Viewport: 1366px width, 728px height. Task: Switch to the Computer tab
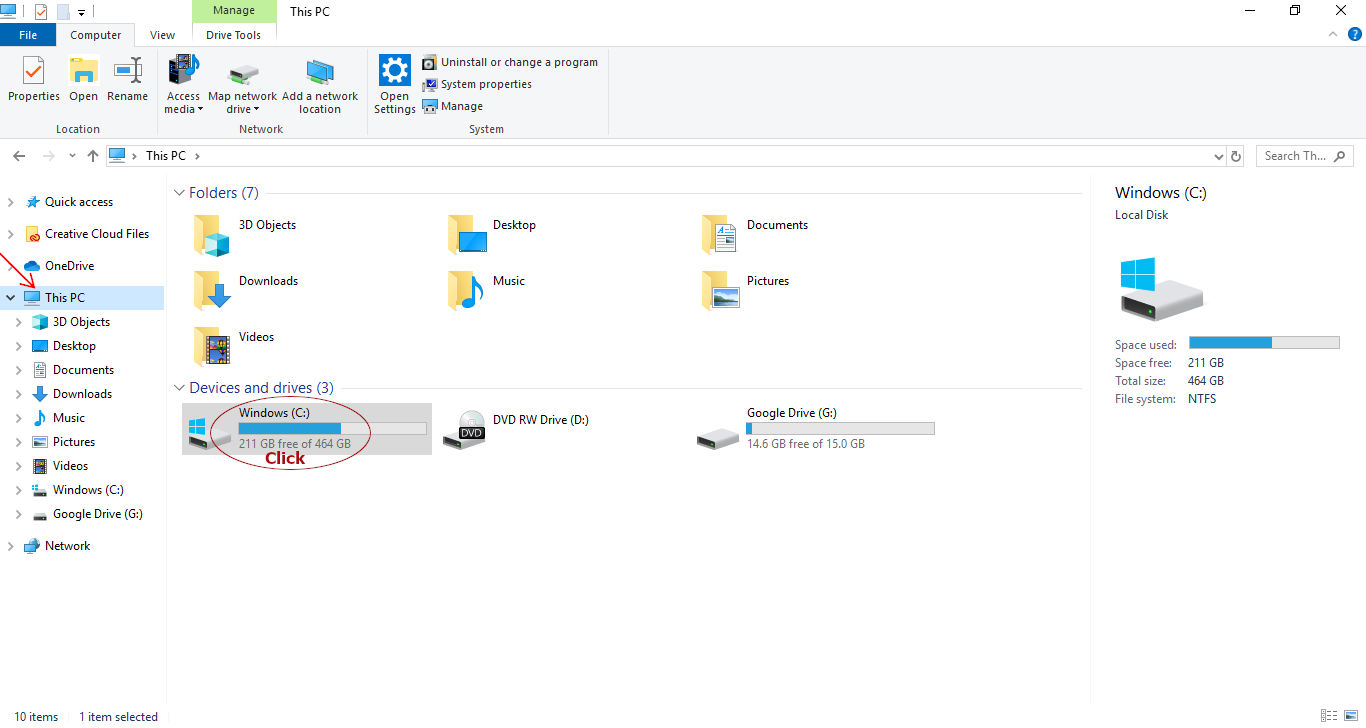pyautogui.click(x=96, y=35)
